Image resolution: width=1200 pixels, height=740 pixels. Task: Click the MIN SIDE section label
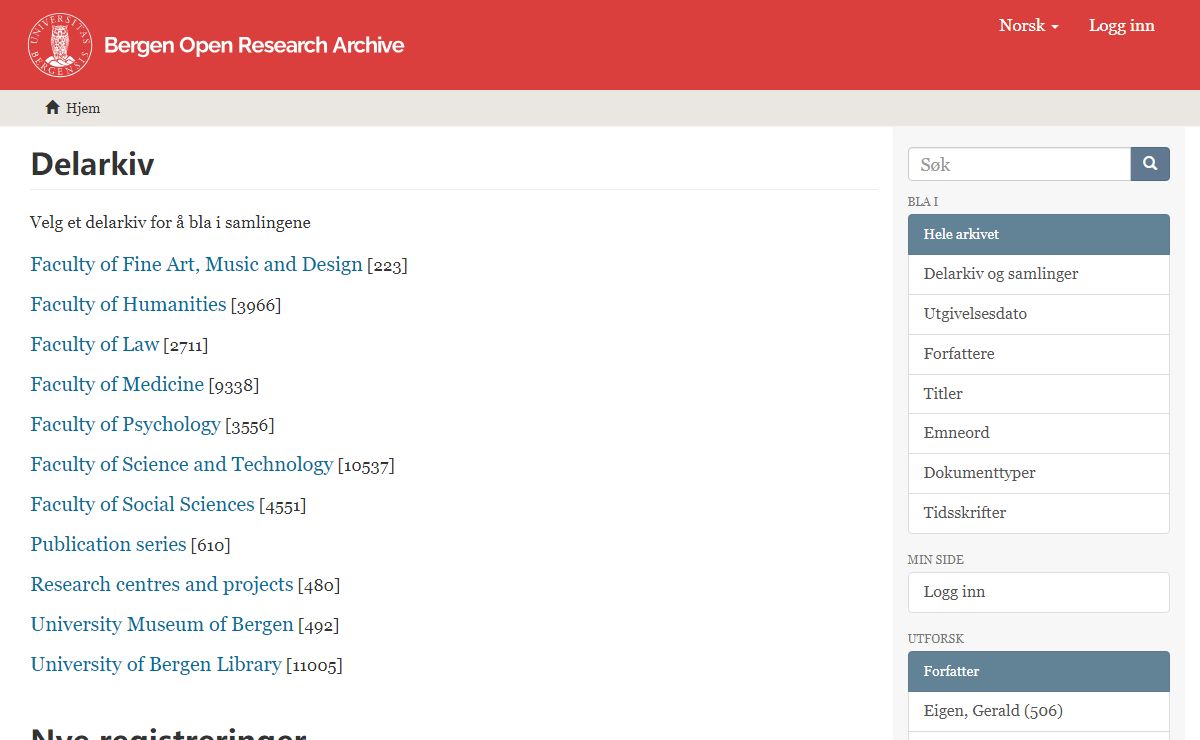pos(936,560)
